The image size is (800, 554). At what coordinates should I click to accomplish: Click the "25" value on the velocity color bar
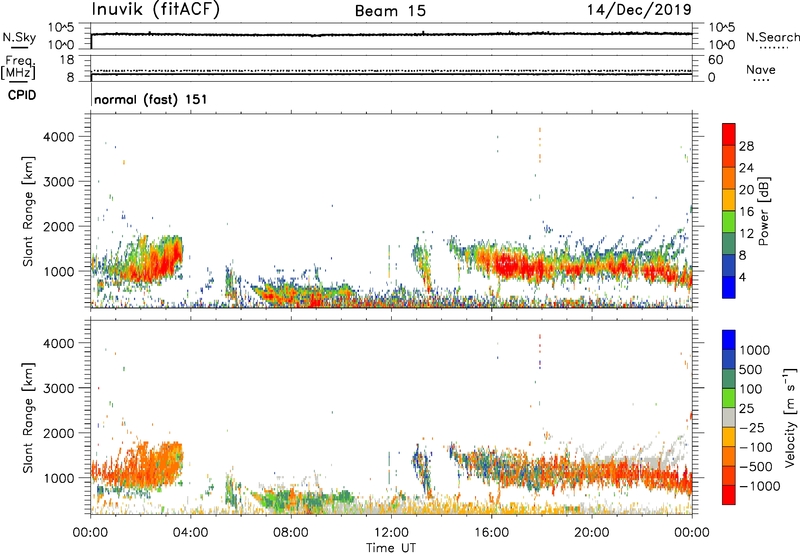pos(746,409)
